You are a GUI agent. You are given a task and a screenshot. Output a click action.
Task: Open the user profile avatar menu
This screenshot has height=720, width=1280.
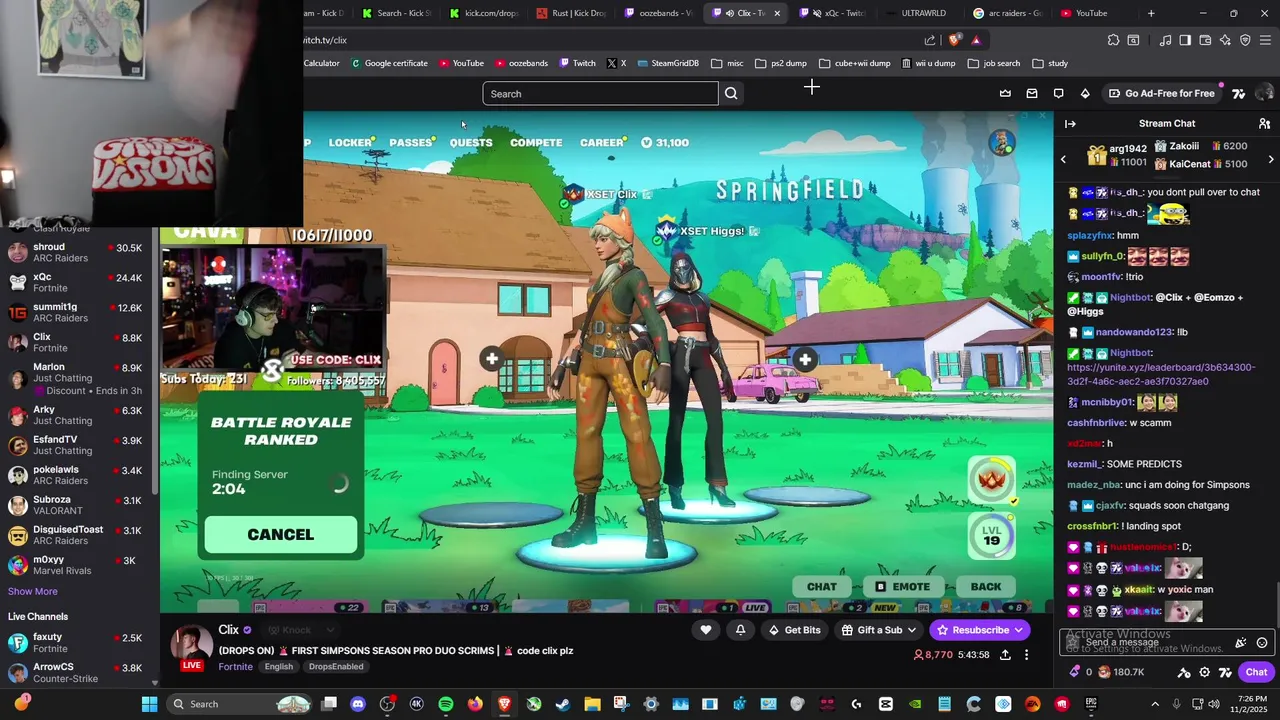click(x=1264, y=93)
